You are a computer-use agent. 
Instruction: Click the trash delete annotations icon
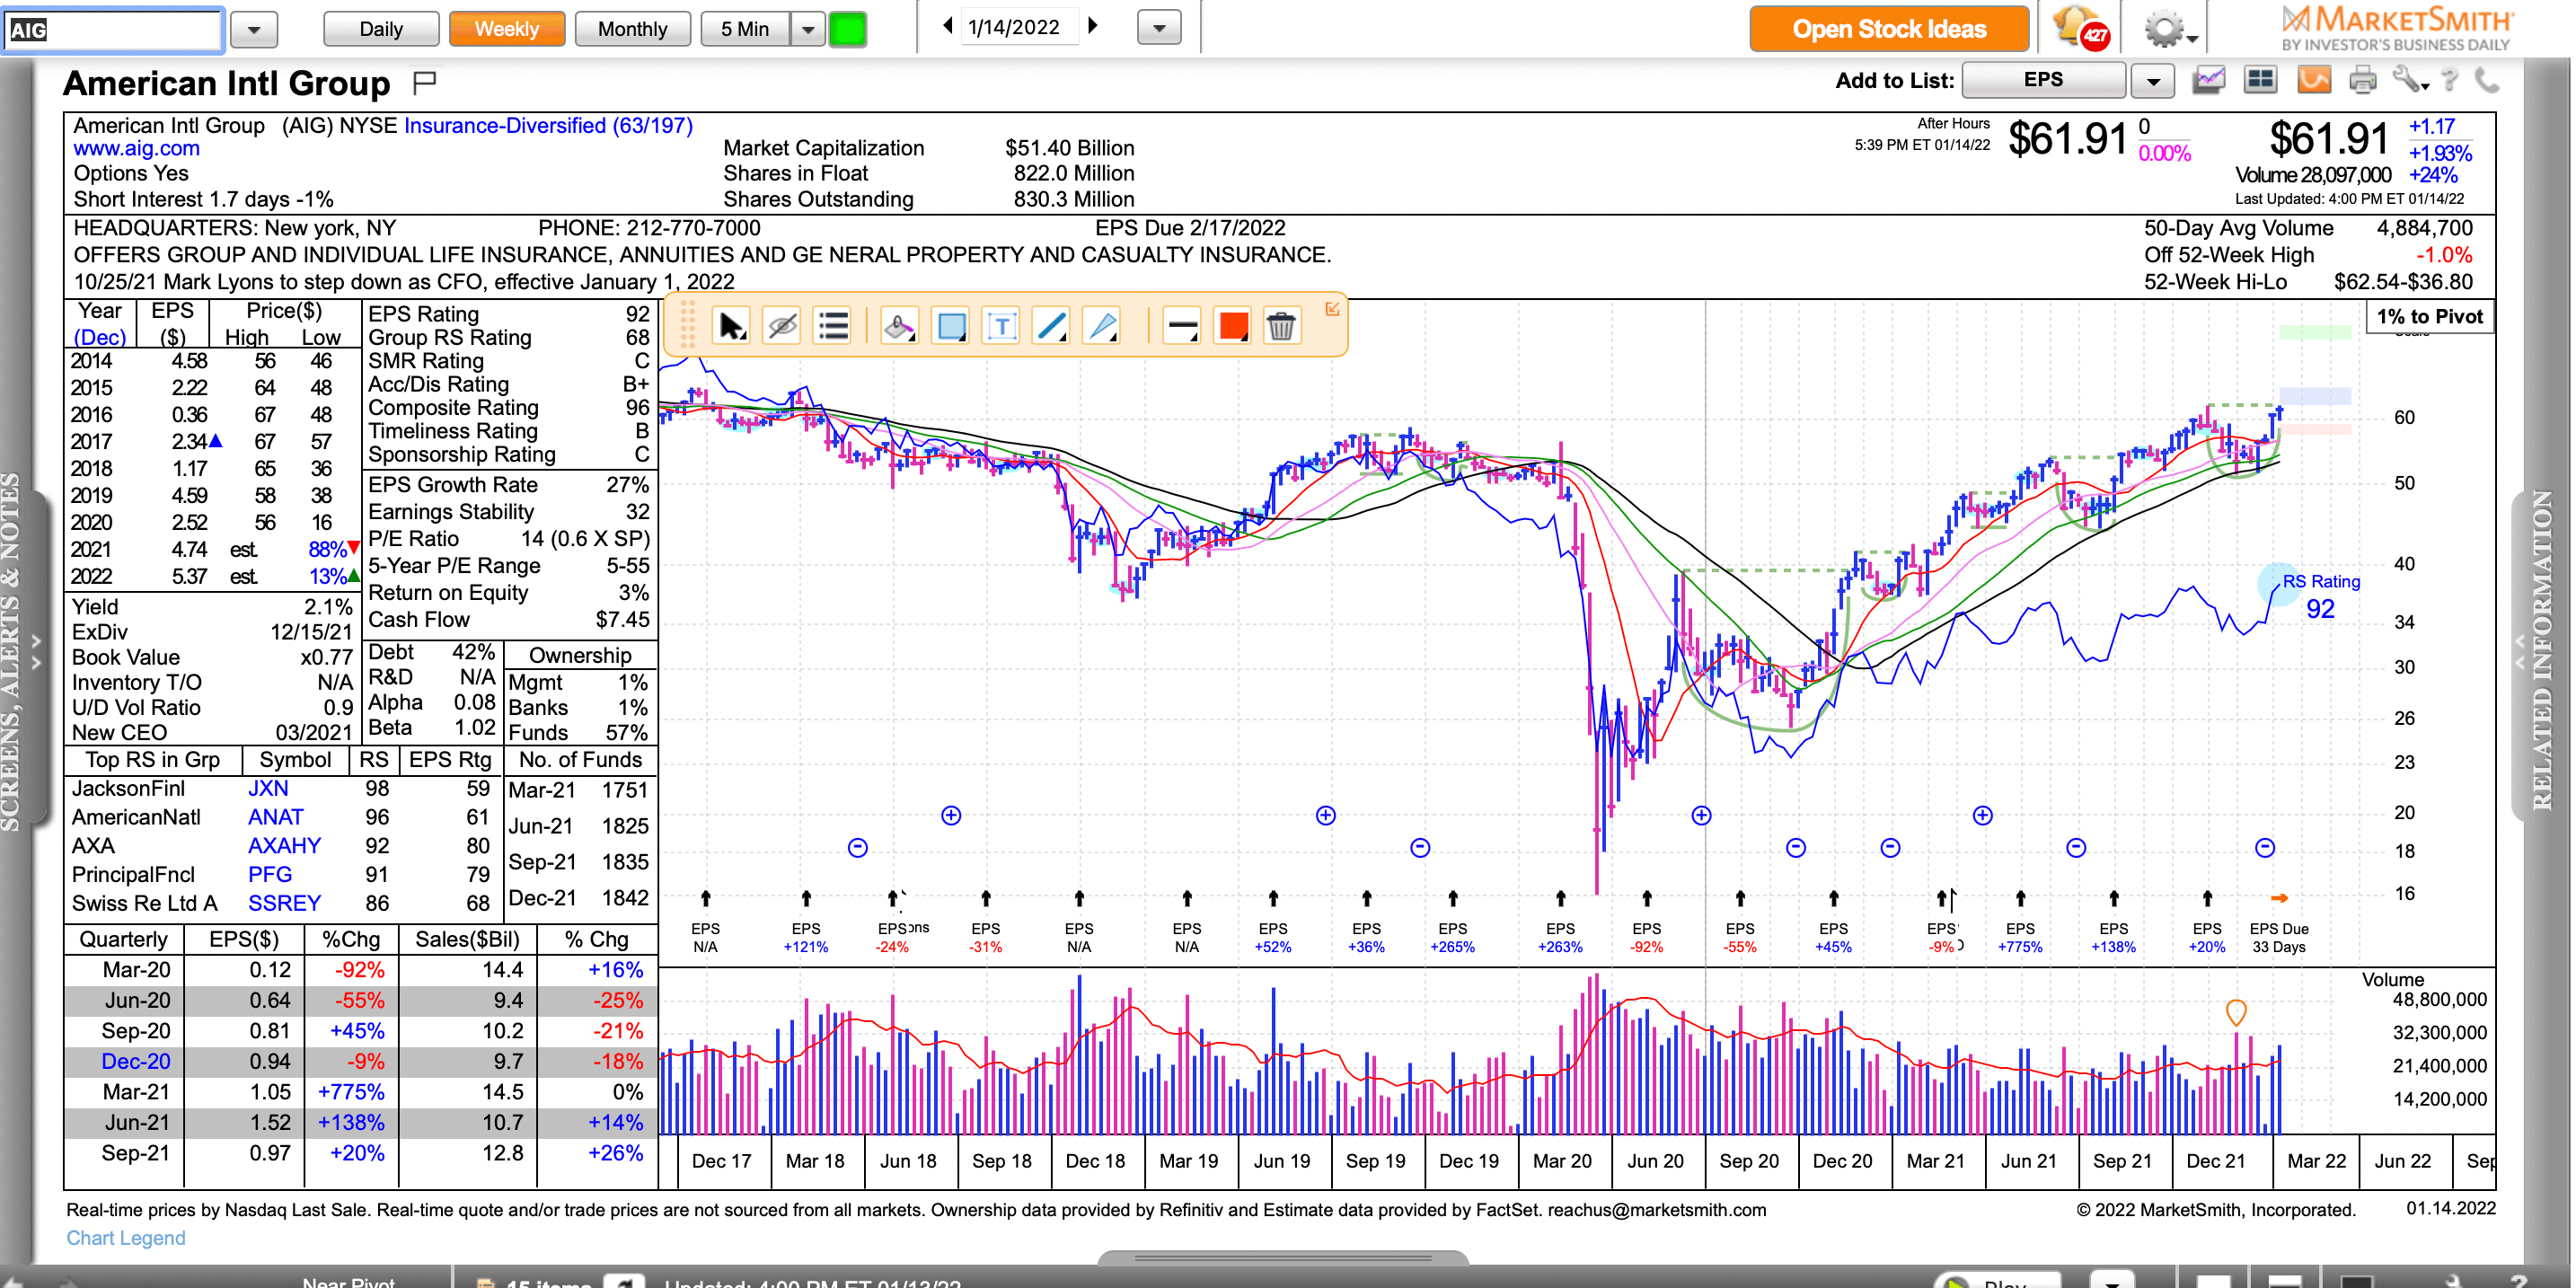[x=1281, y=326]
